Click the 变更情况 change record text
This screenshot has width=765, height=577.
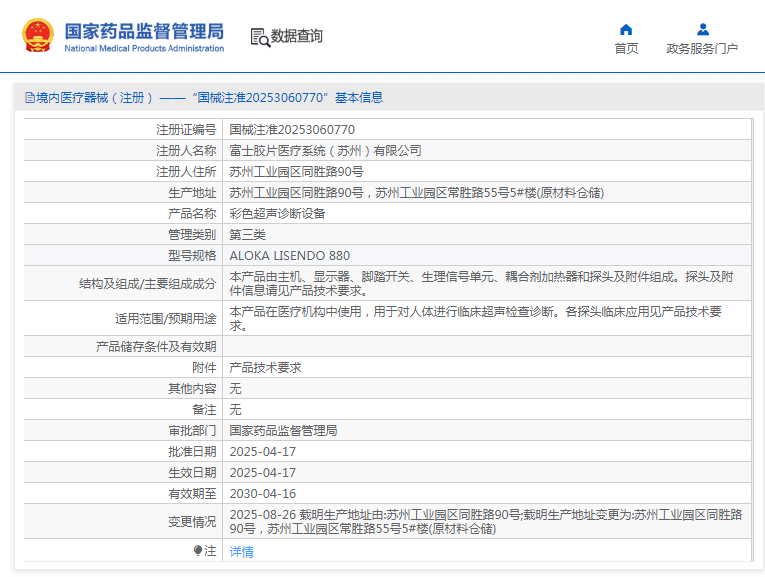(485, 521)
